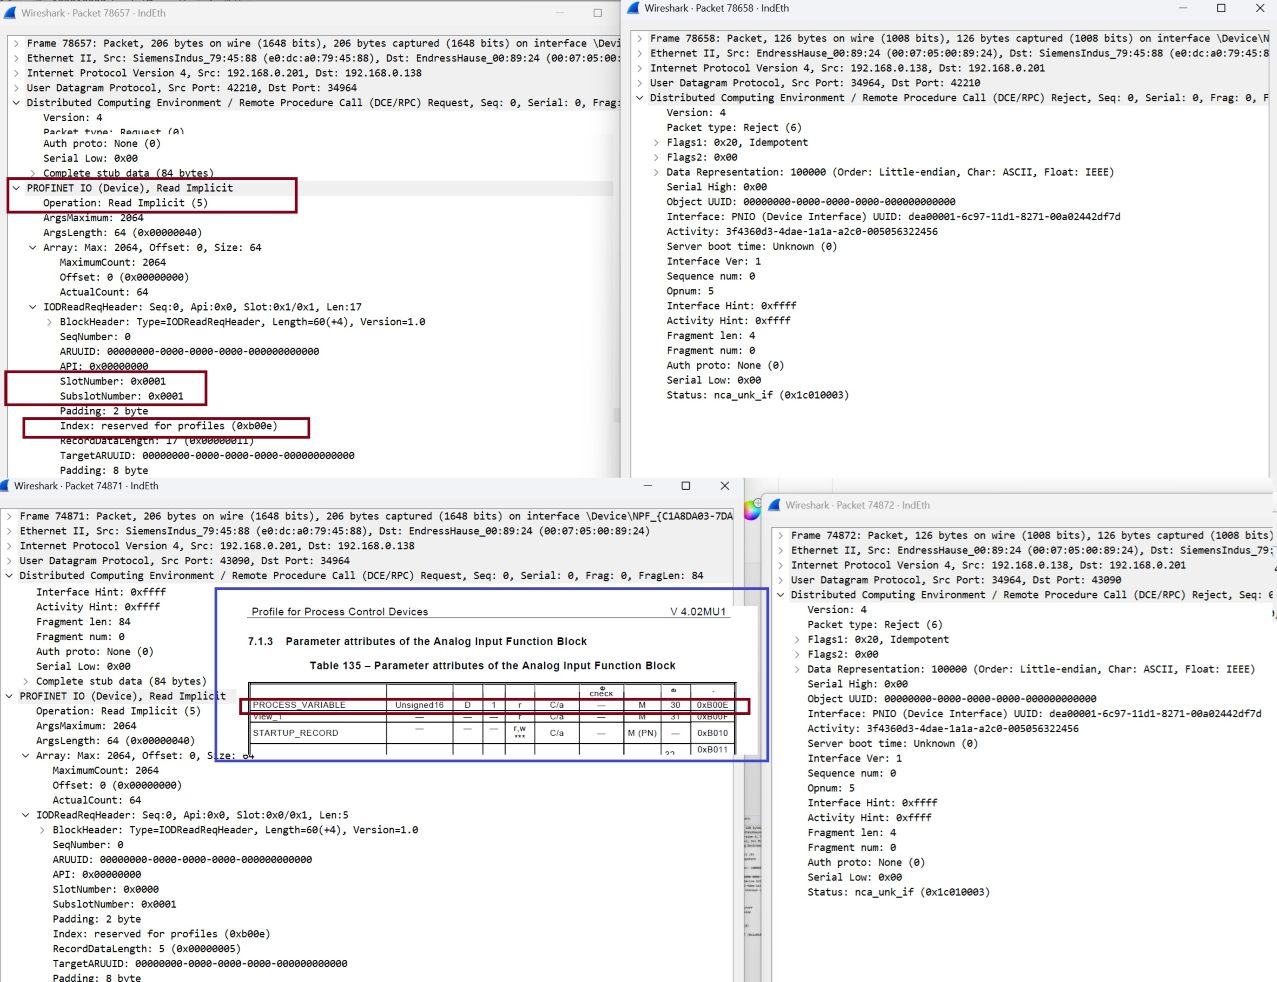Select 'Status: nca_unk_if' in Packet 78658
The image size is (1277, 982).
coord(758,395)
